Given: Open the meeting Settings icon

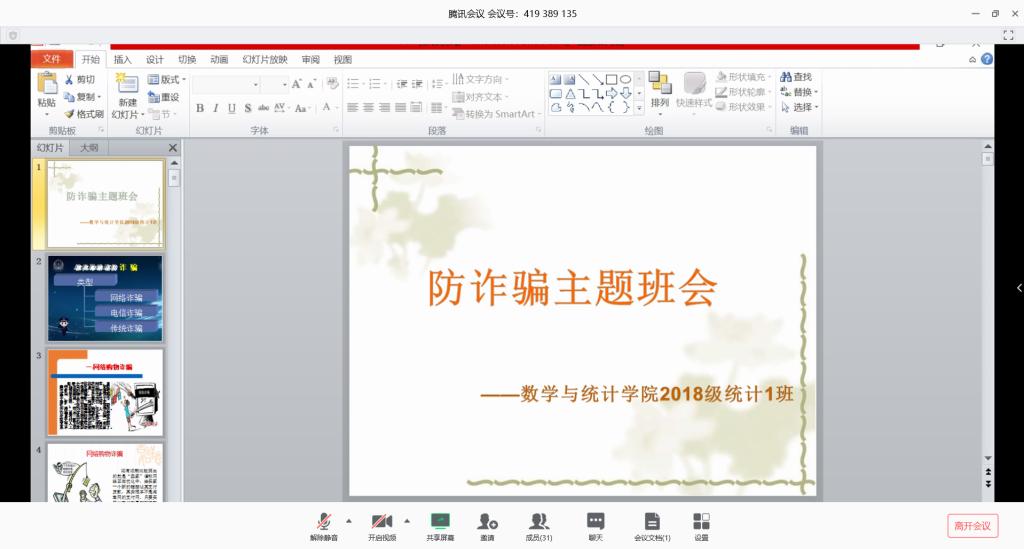Looking at the screenshot, I should click(x=701, y=522).
